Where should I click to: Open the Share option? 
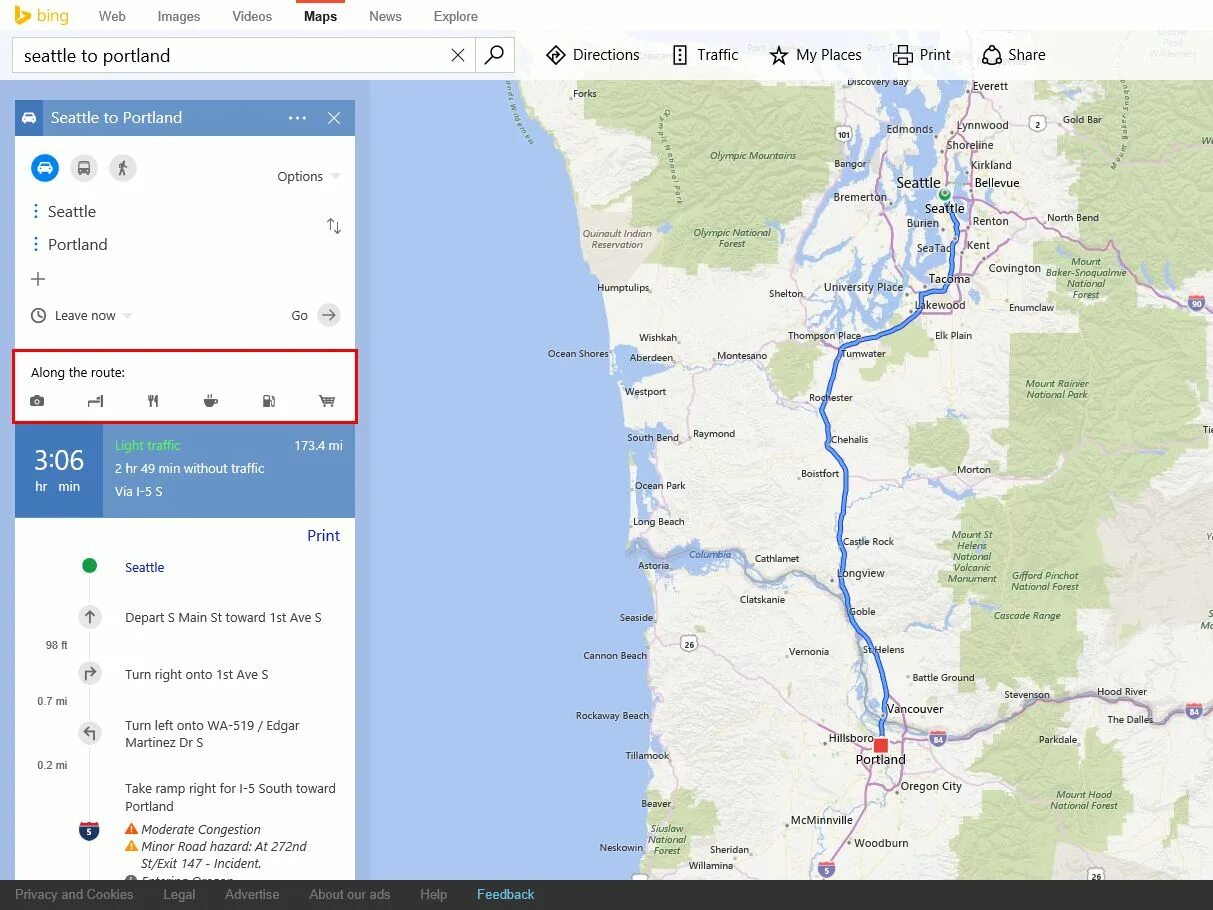(1013, 55)
